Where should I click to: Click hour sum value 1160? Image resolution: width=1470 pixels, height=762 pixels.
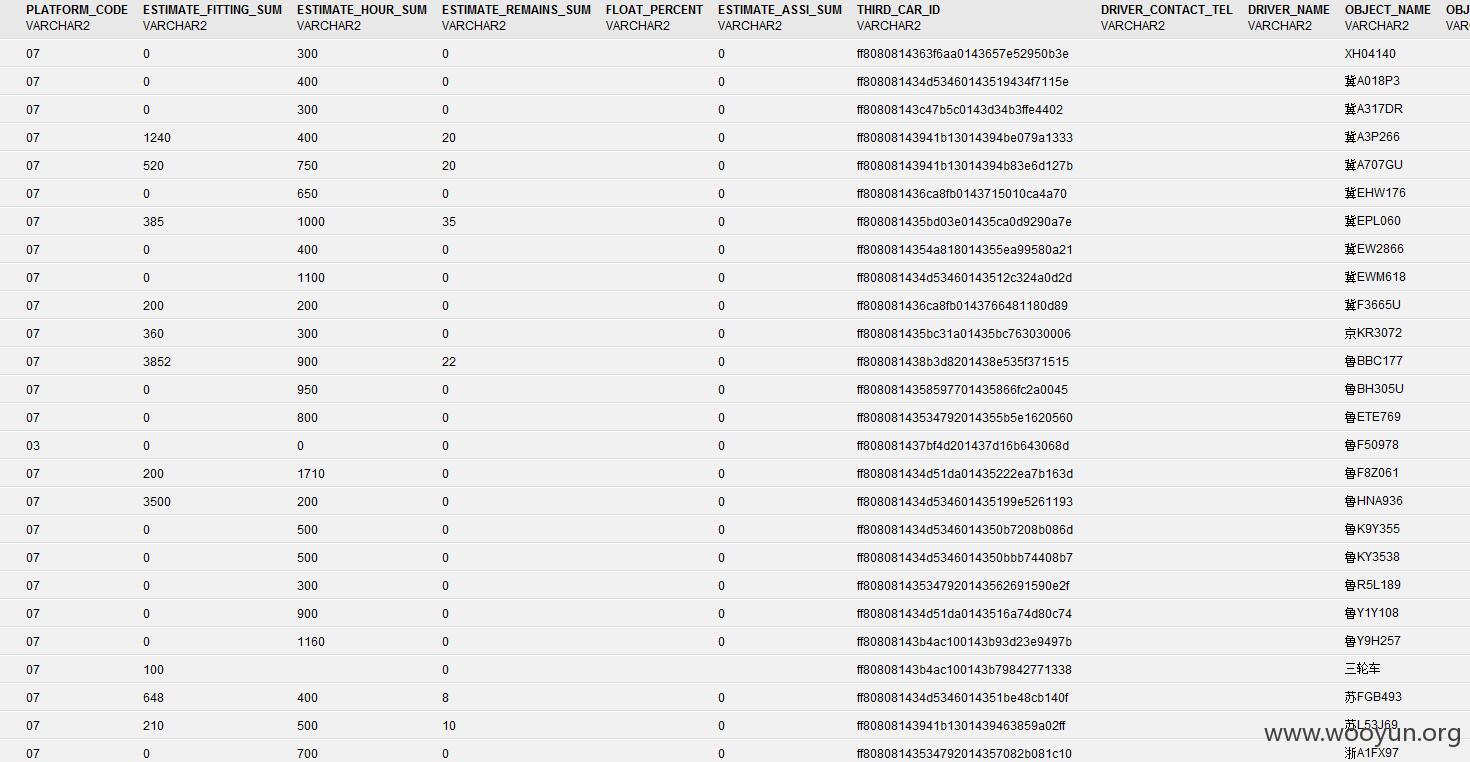click(x=311, y=642)
